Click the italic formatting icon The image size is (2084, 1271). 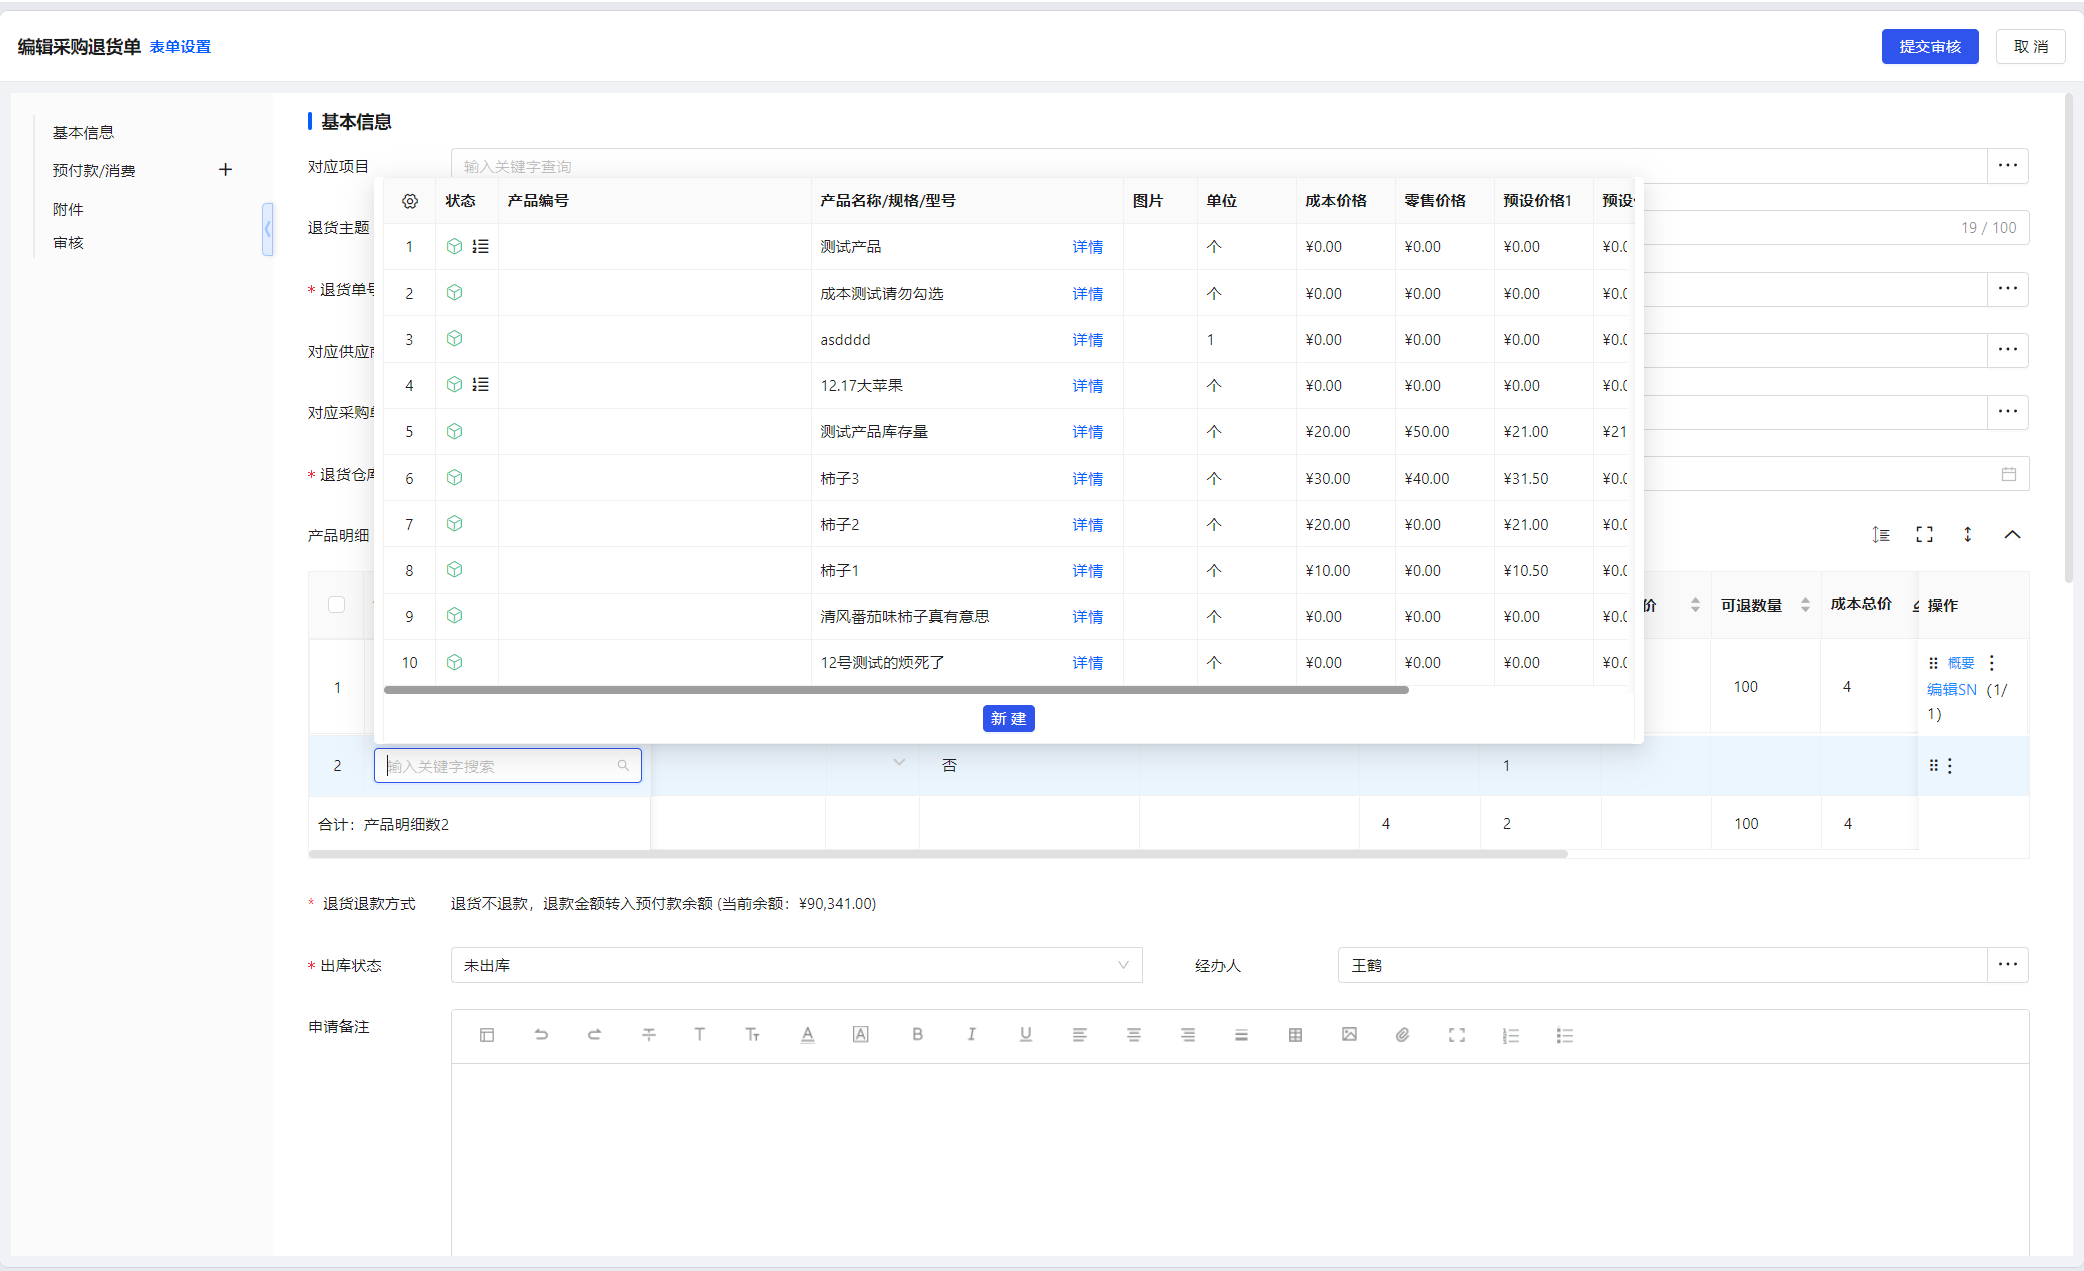coord(971,1035)
